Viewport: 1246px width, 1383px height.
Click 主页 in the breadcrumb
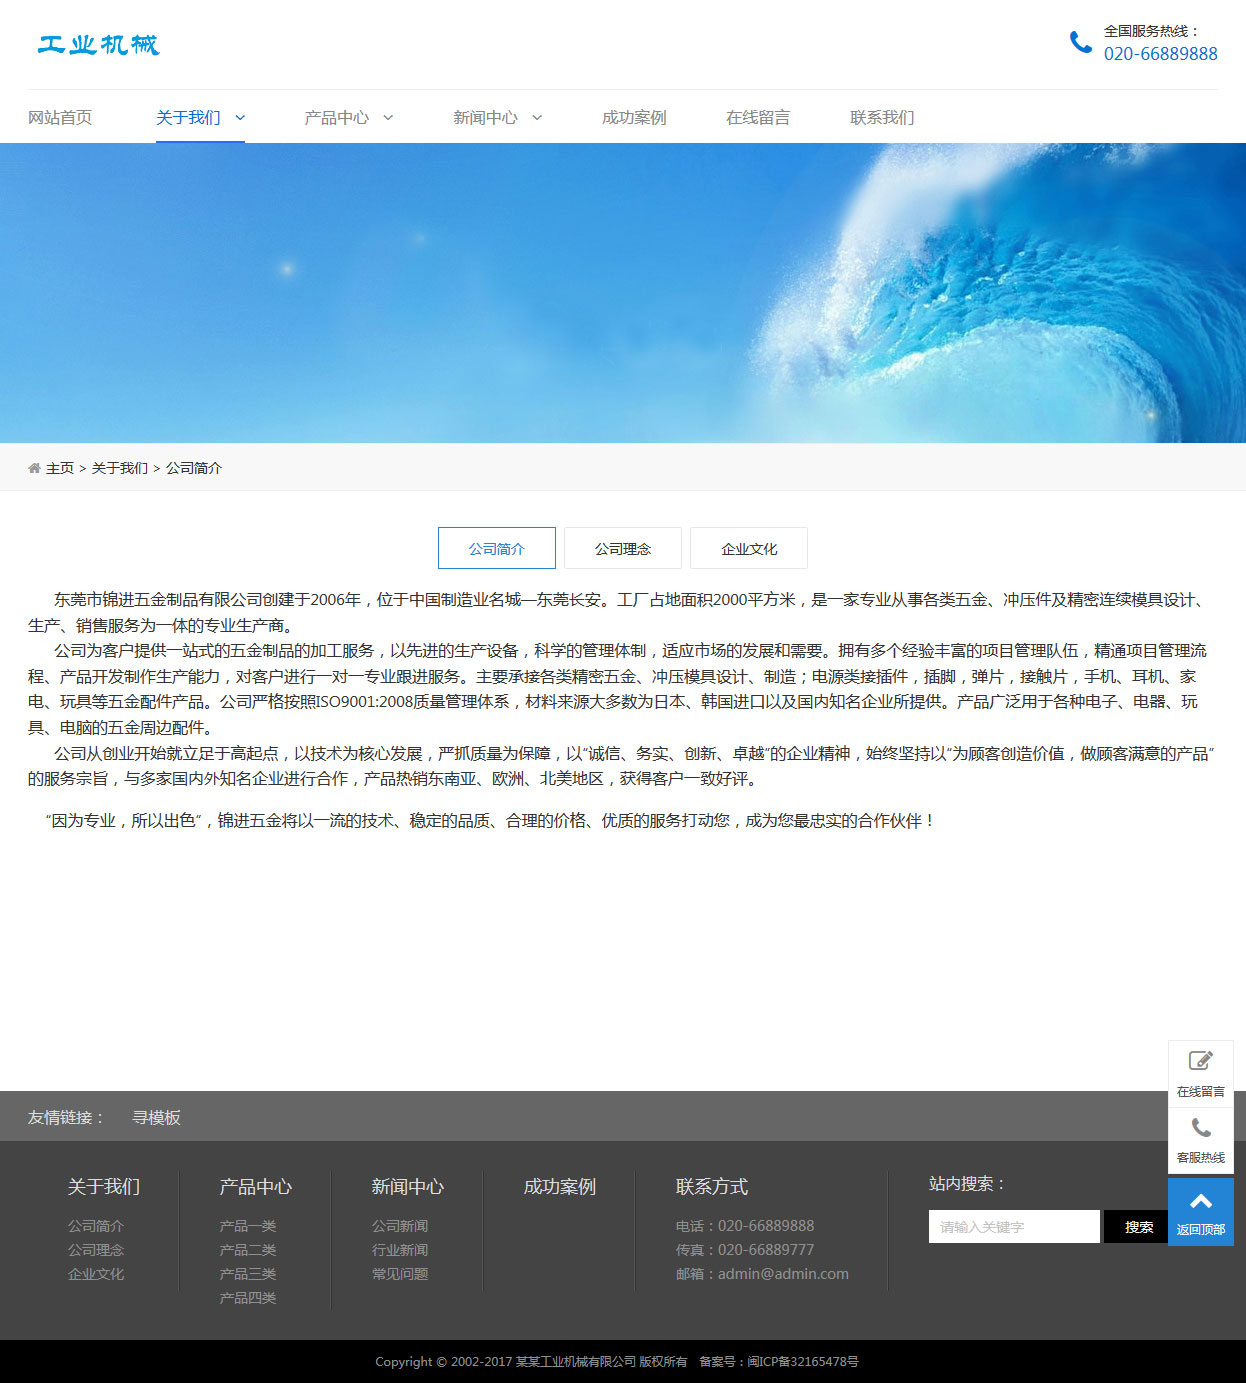coord(60,468)
